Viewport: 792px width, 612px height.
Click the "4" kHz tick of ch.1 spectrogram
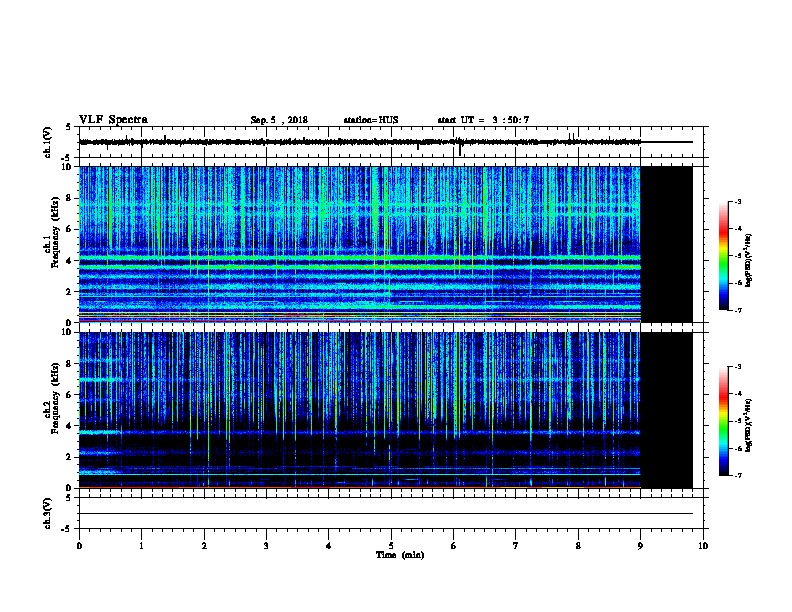69,261
